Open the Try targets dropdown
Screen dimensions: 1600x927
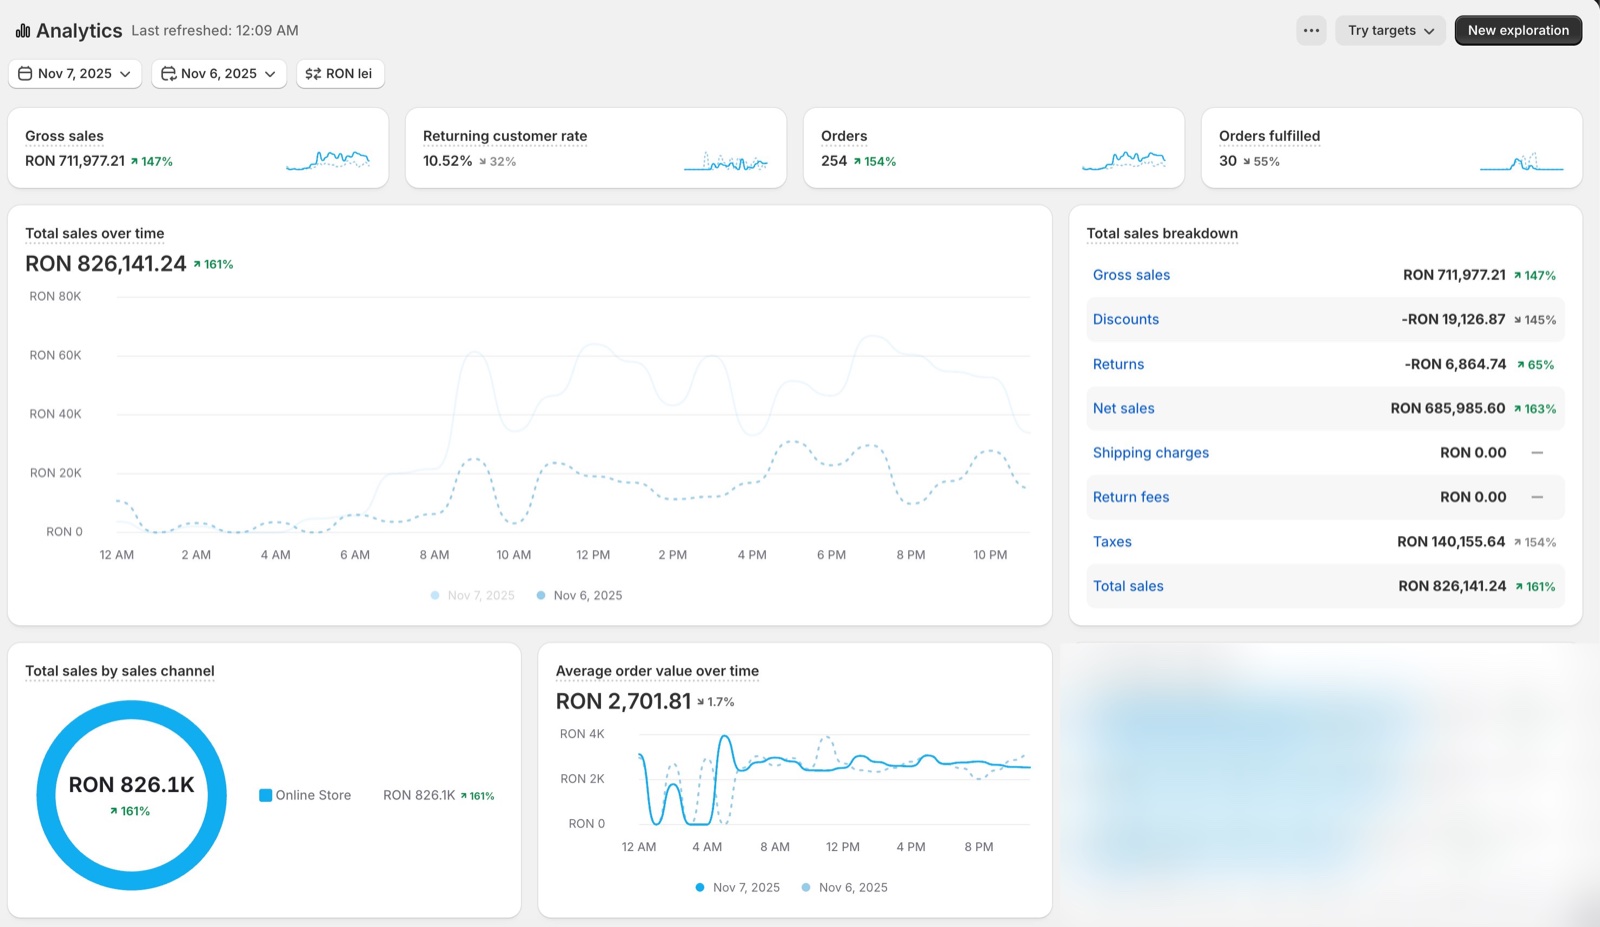click(x=1390, y=30)
